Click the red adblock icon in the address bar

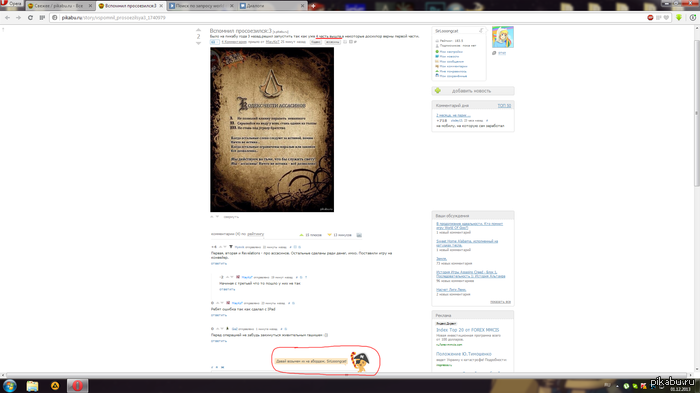pos(650,17)
